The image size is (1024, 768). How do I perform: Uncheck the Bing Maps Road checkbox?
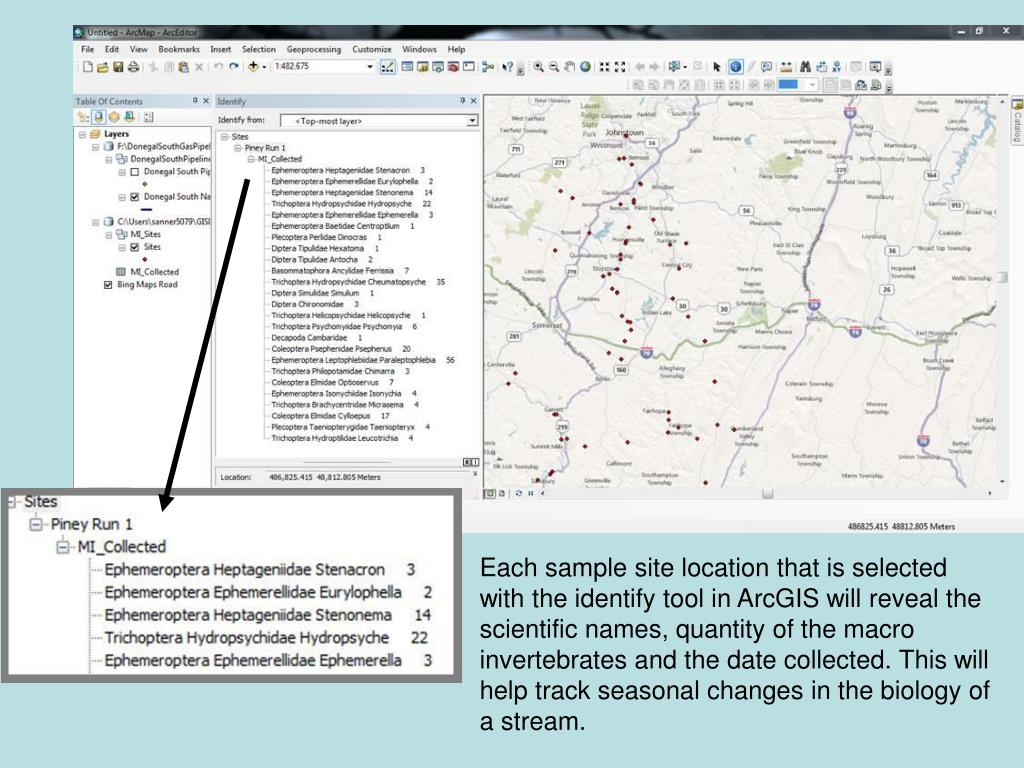[108, 285]
